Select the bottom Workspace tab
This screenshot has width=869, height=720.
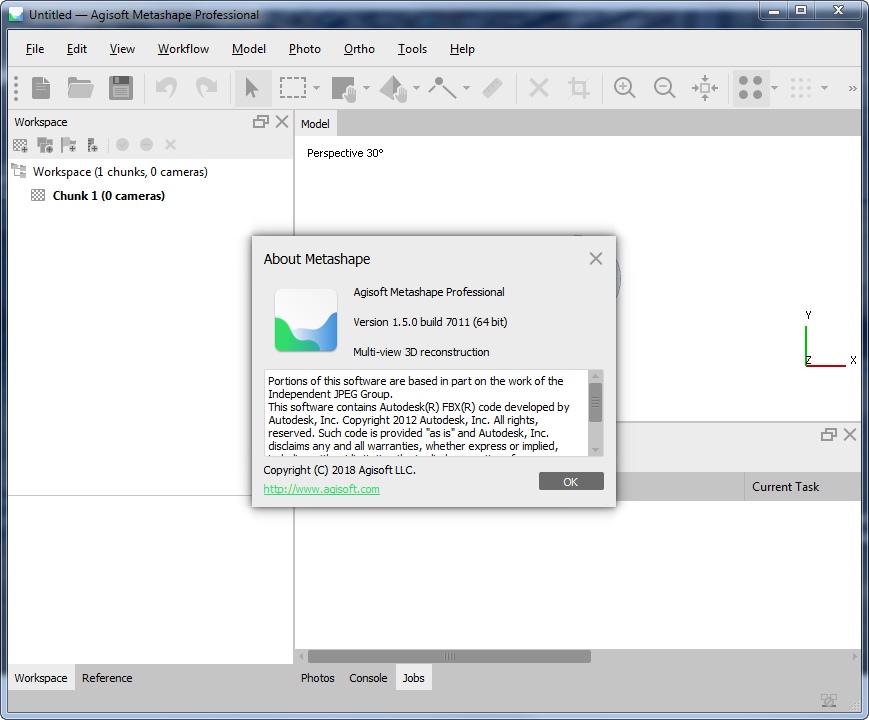click(x=41, y=678)
